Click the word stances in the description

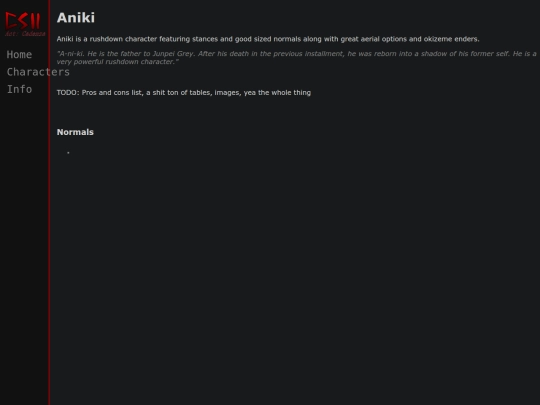205,39
